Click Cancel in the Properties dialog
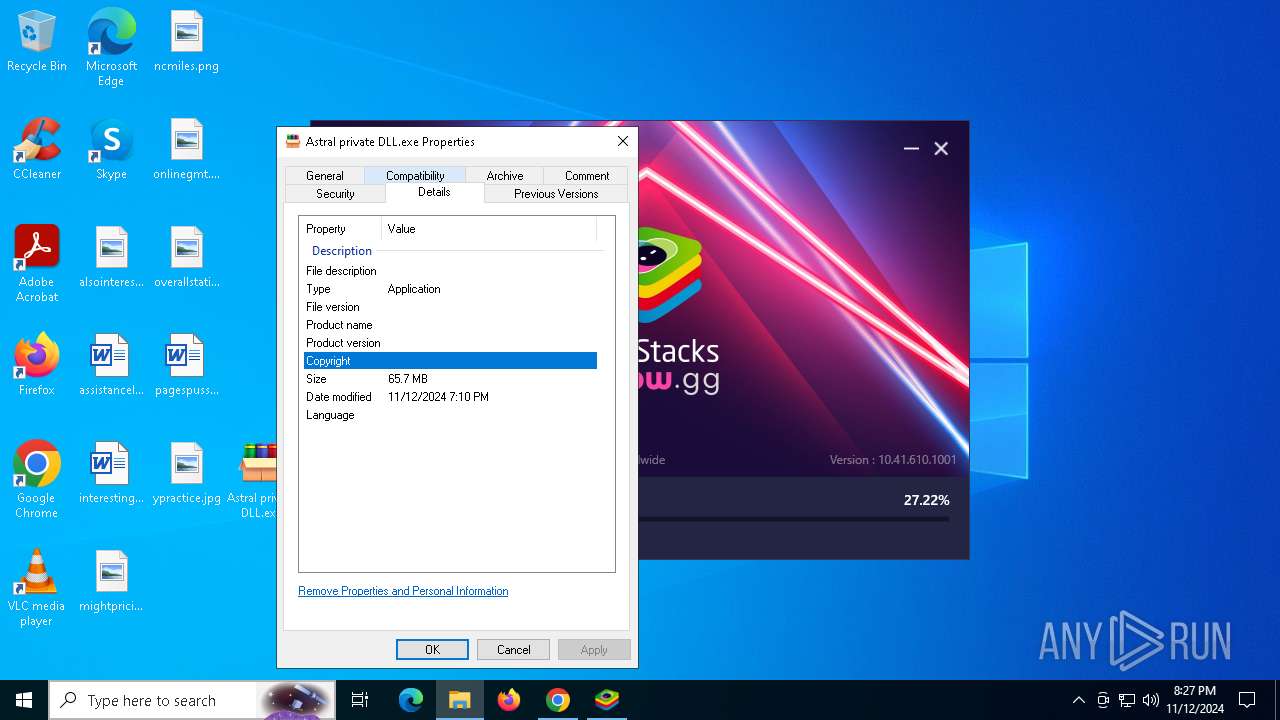This screenshot has height=720, width=1280. coord(514,650)
